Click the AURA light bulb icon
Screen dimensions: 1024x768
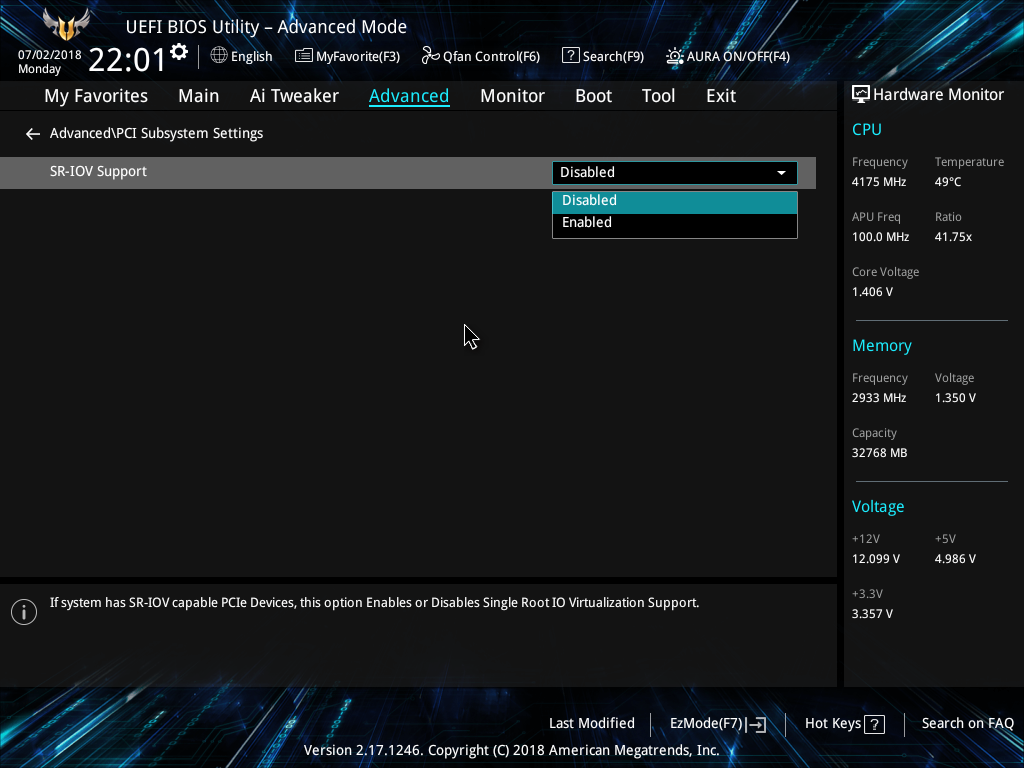click(675, 56)
